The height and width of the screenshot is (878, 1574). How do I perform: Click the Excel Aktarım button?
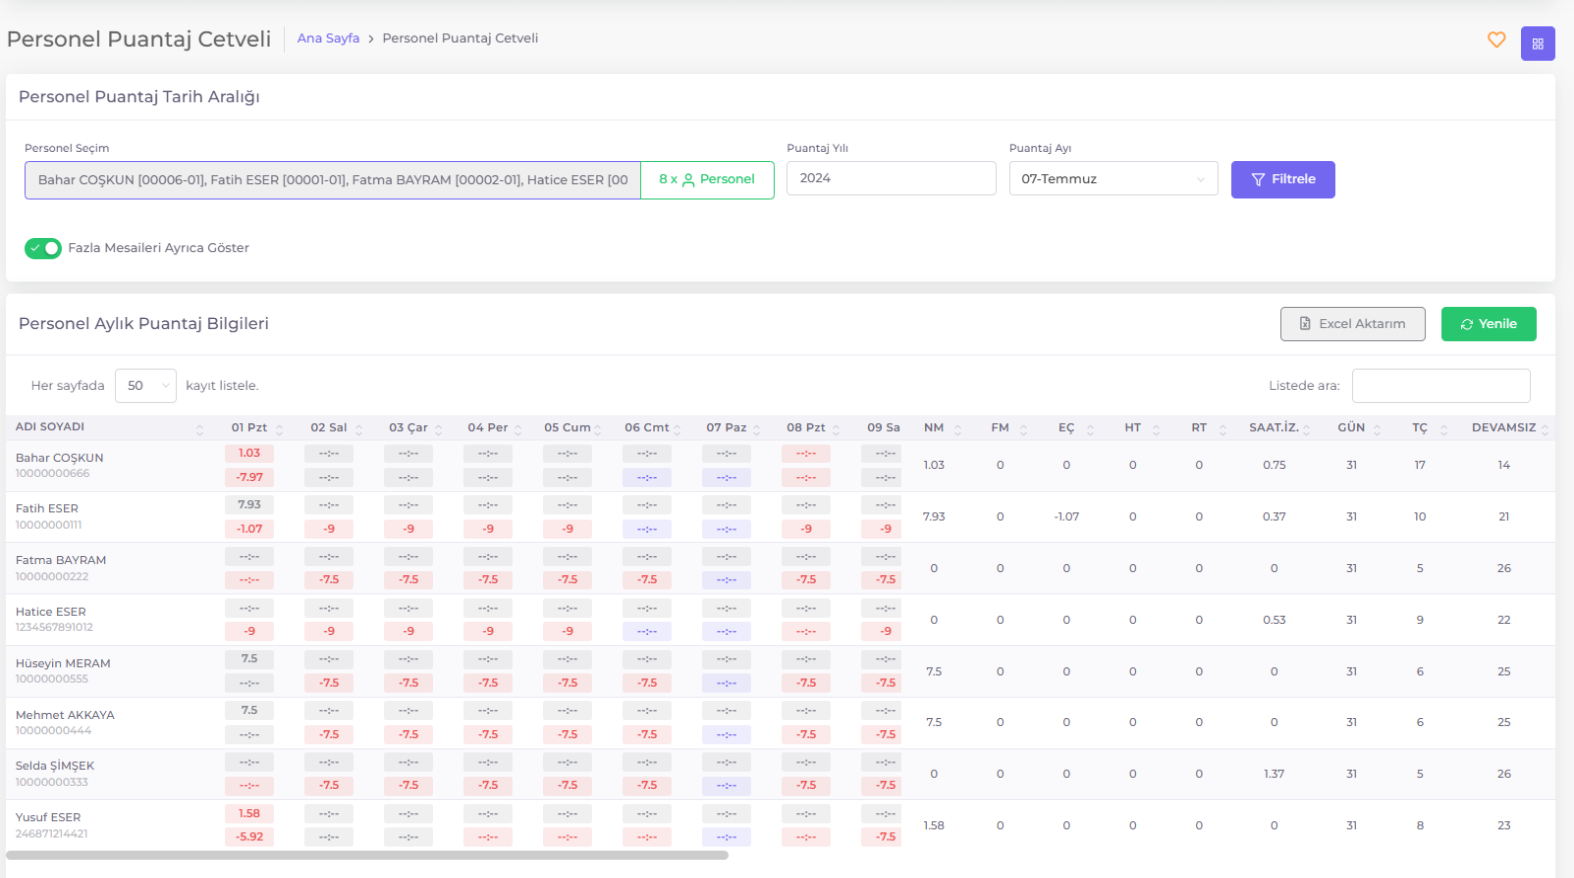click(1352, 324)
